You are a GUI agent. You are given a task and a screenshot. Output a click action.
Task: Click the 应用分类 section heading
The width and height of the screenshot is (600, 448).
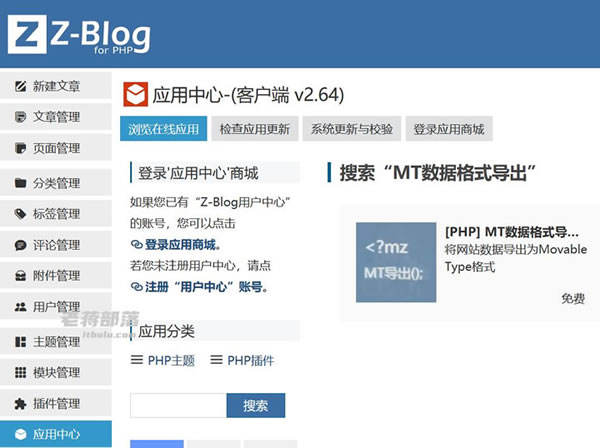tap(166, 331)
